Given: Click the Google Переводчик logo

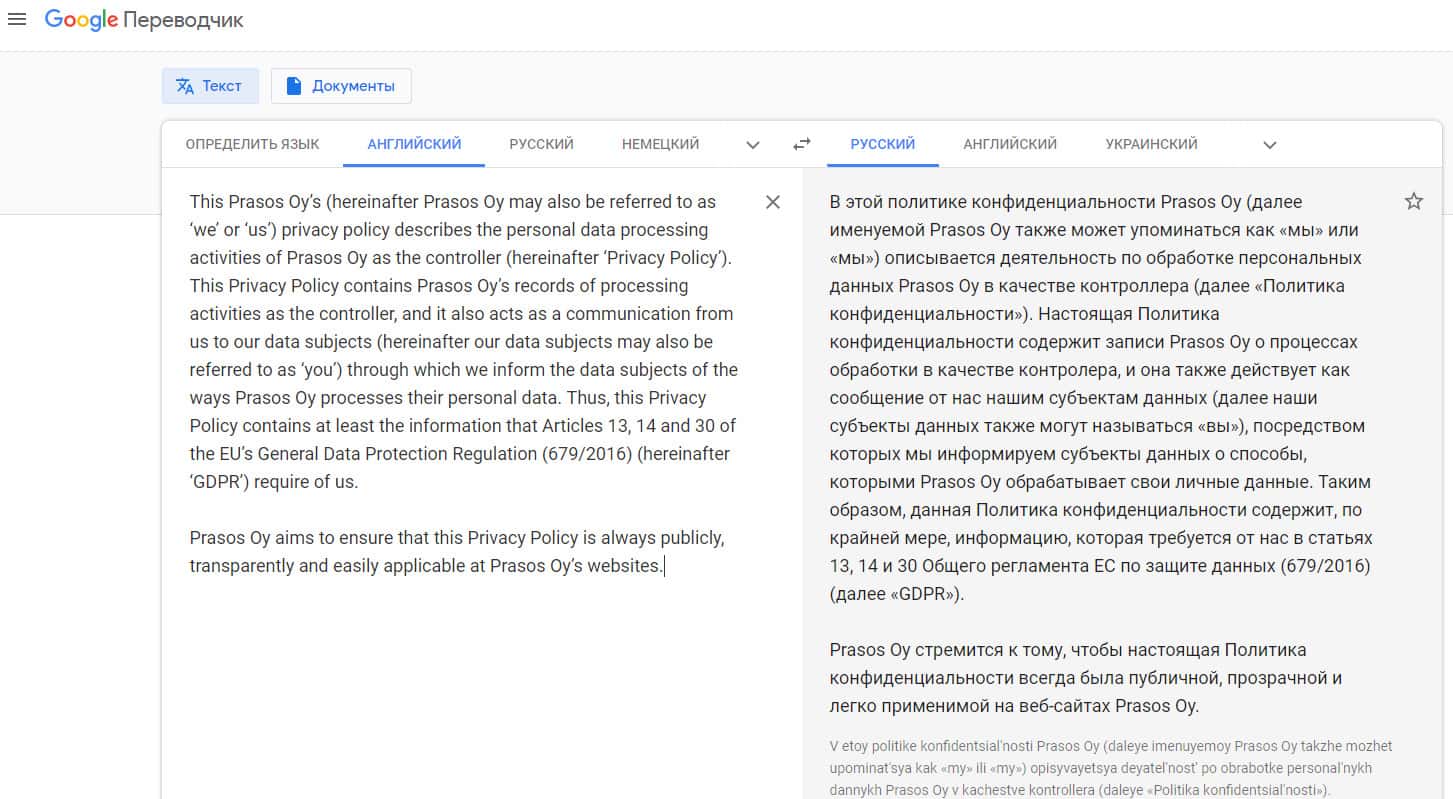Looking at the screenshot, I should pyautogui.click(x=144, y=20).
